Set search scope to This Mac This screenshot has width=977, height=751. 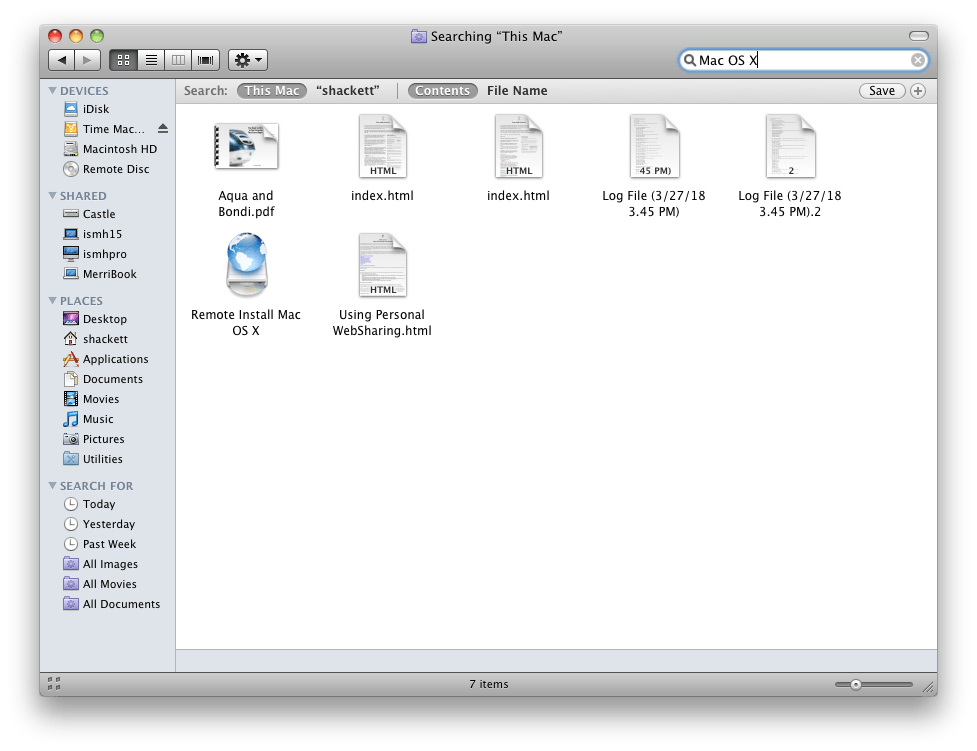[x=272, y=91]
